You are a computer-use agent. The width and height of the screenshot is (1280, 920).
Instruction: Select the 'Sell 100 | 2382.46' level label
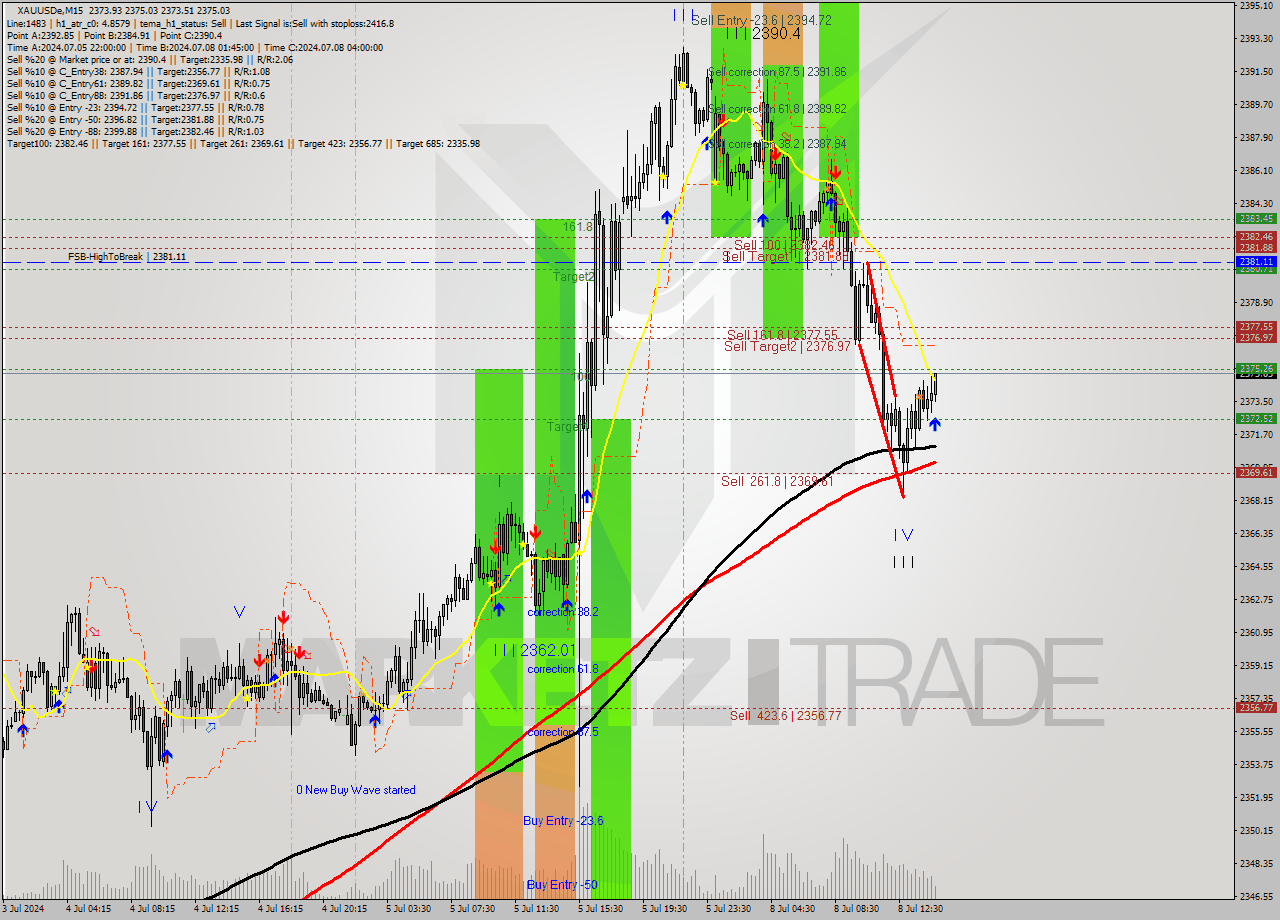[784, 245]
